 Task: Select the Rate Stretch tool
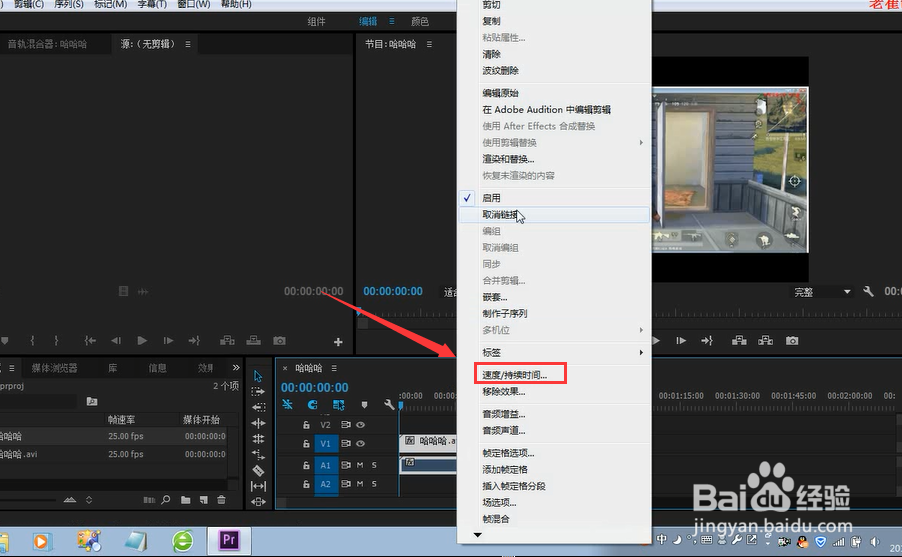[258, 455]
